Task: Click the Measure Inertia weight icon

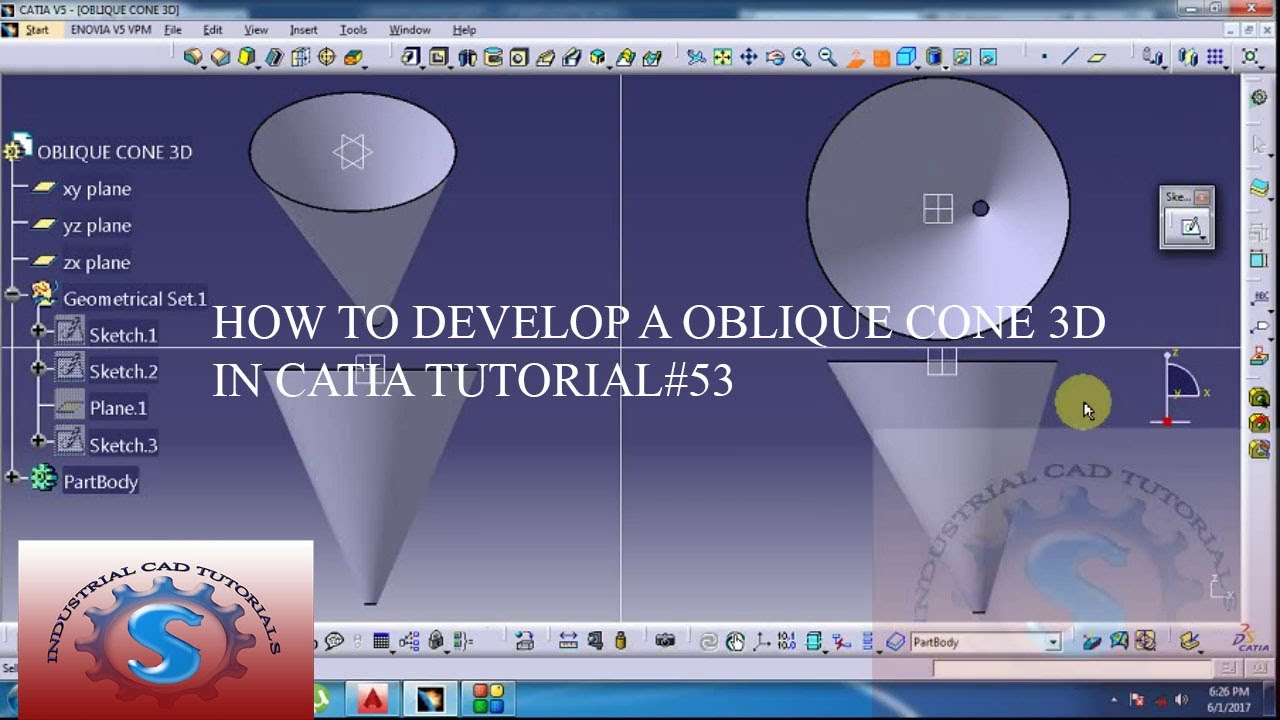Action: tap(620, 641)
